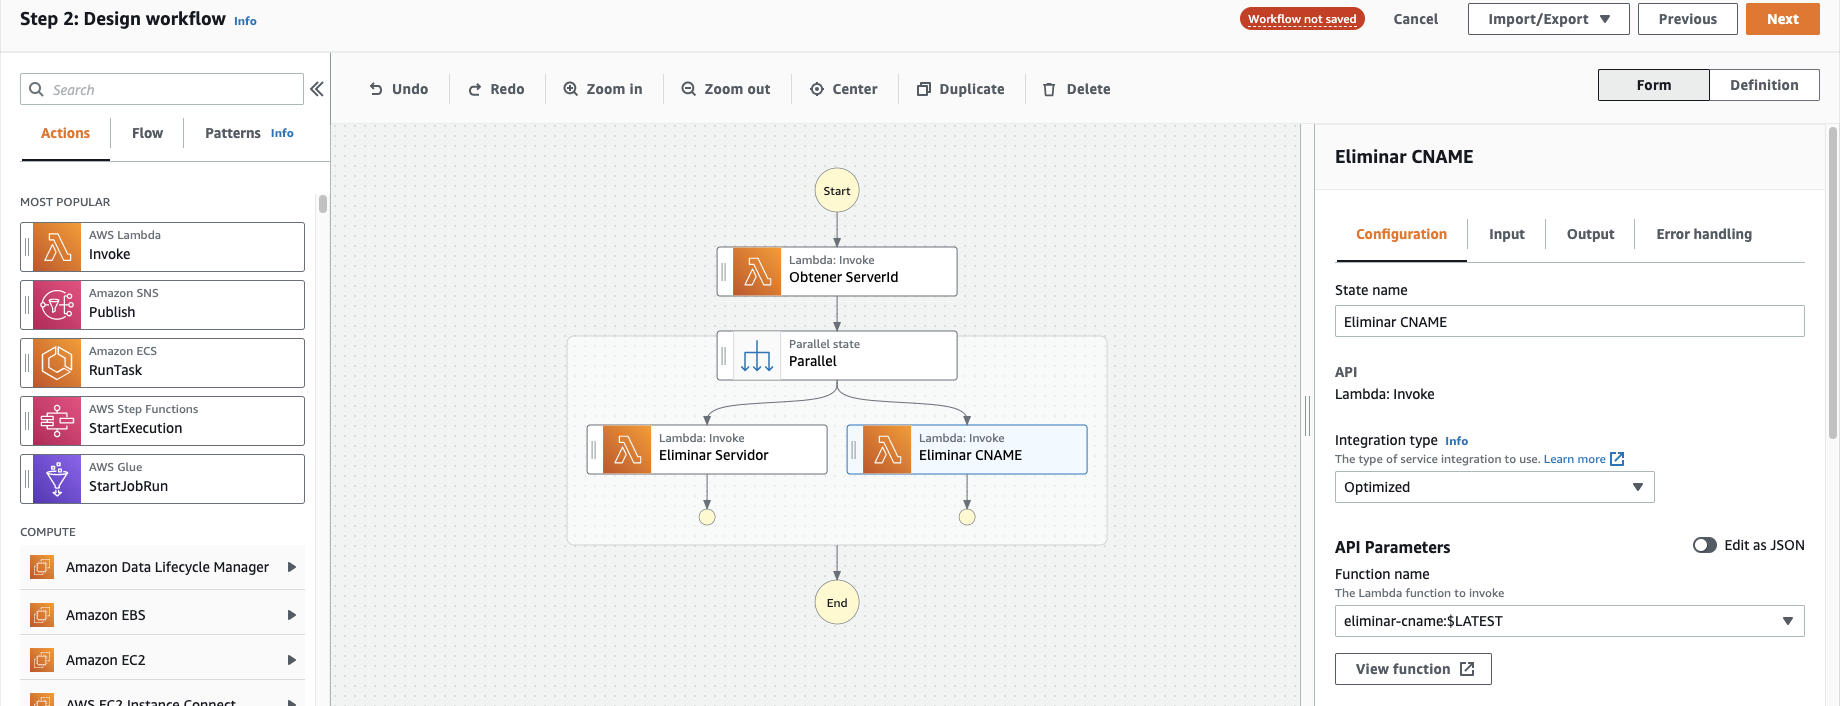Viewport: 1845px width, 706px height.
Task: Click the Zoom in toolbar button
Action: click(x=603, y=89)
